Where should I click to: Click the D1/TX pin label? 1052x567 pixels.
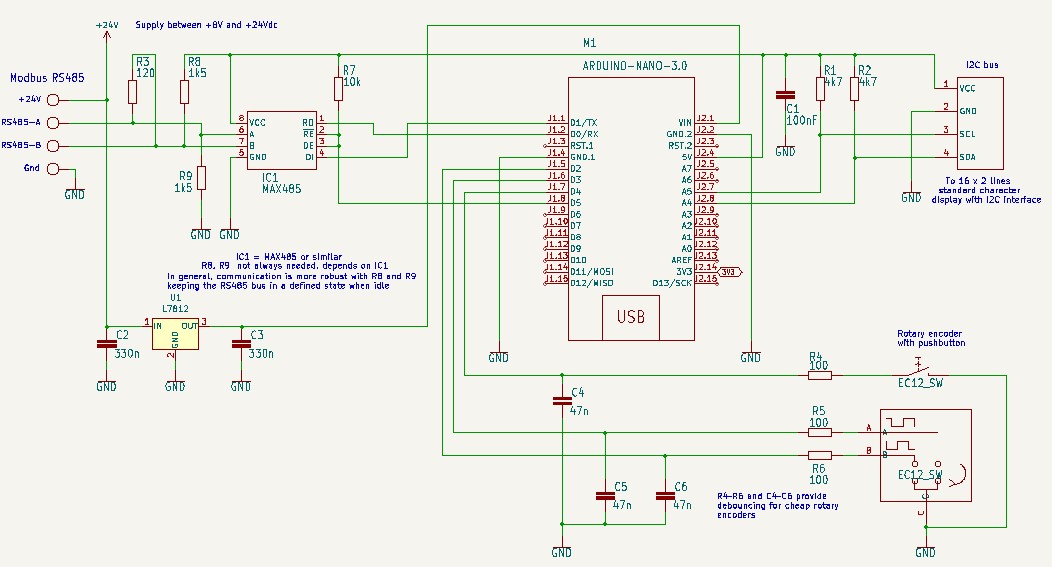(x=584, y=123)
